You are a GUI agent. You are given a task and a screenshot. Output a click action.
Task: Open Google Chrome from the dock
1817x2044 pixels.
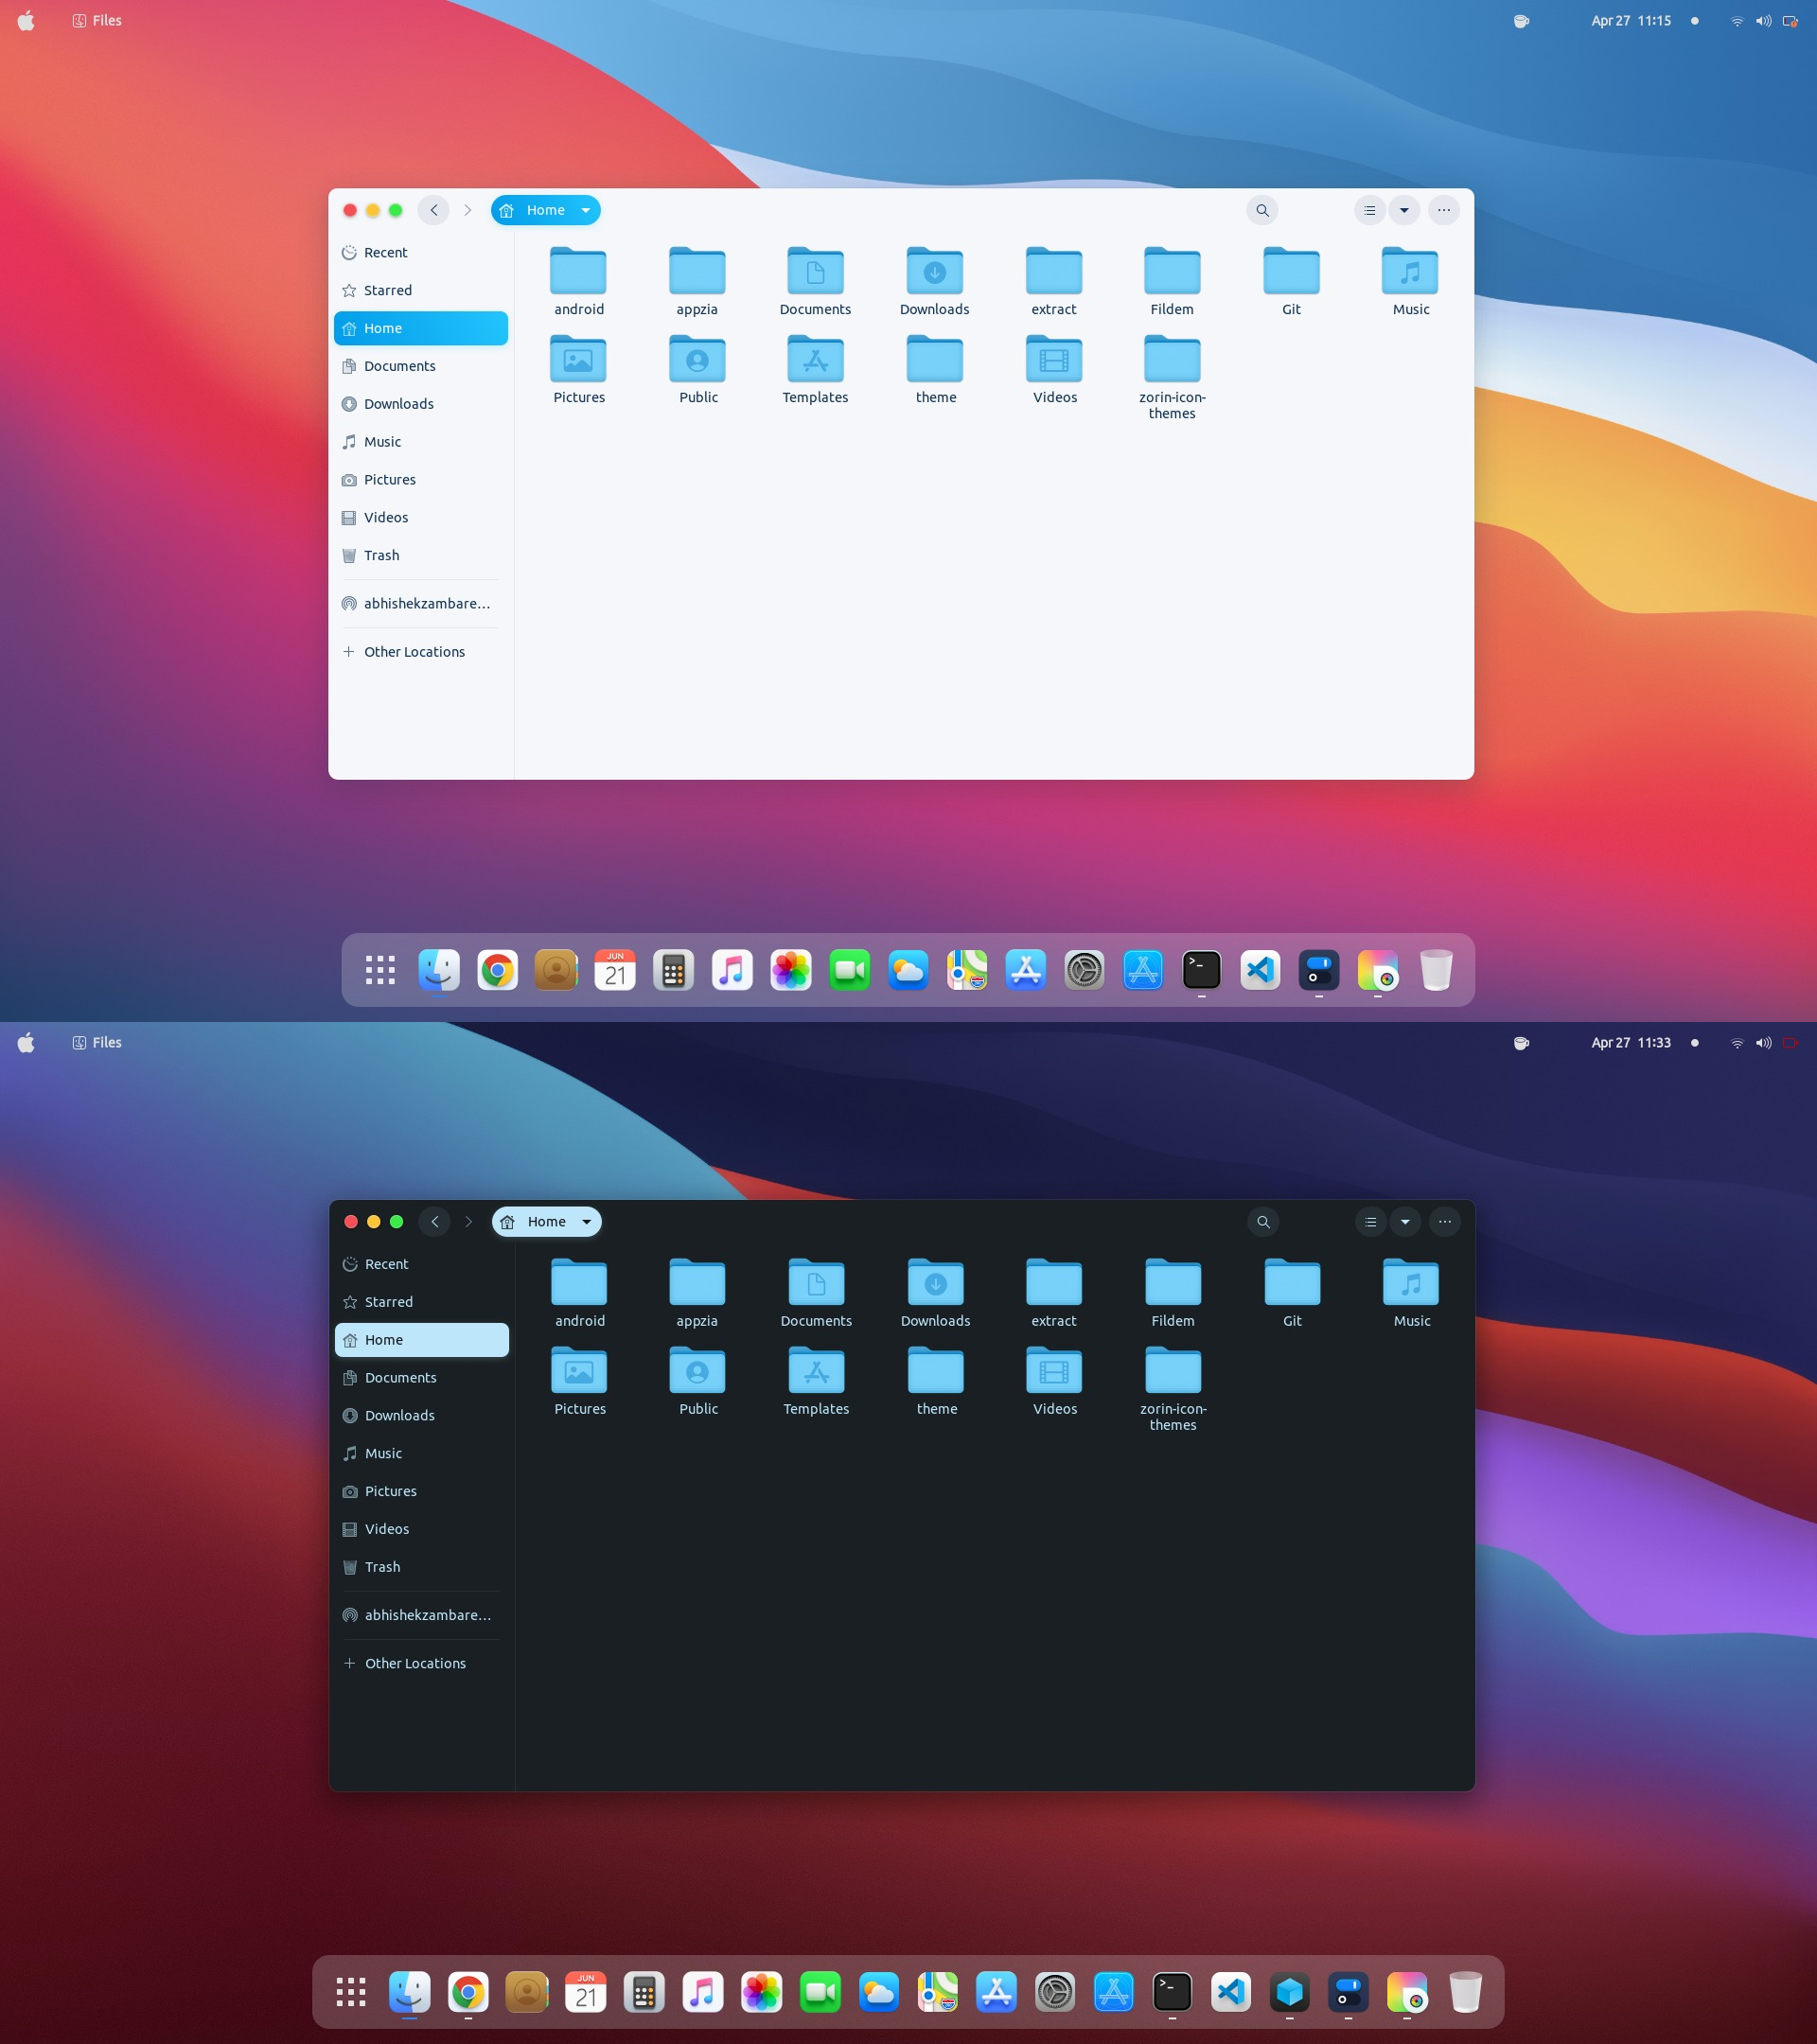[497, 969]
